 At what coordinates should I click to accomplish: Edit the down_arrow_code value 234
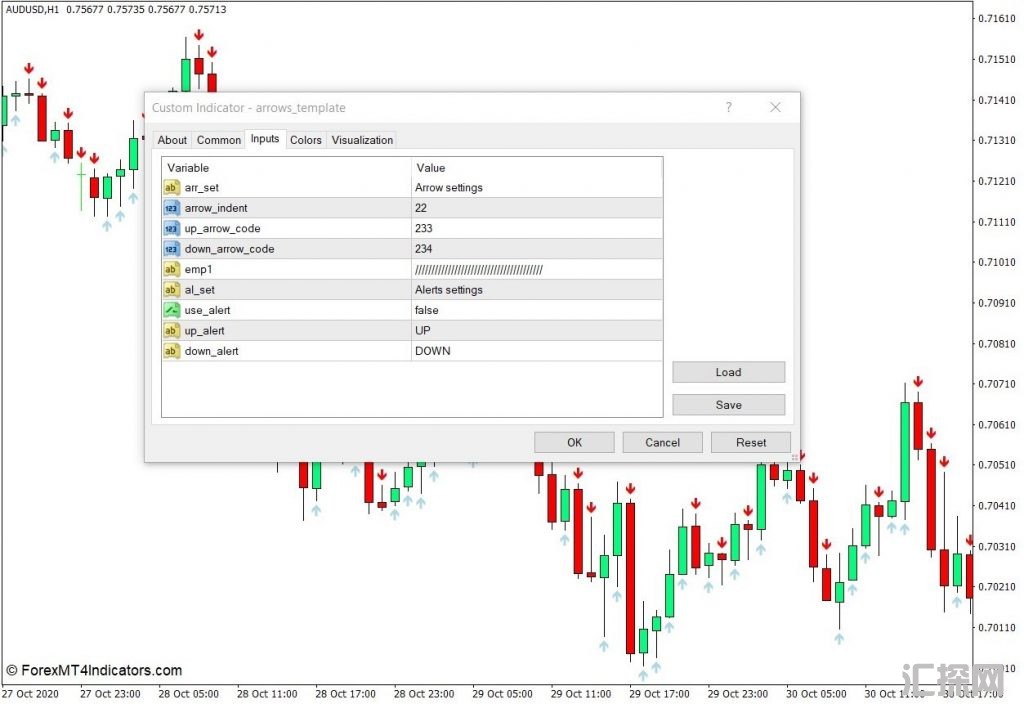click(x=537, y=249)
